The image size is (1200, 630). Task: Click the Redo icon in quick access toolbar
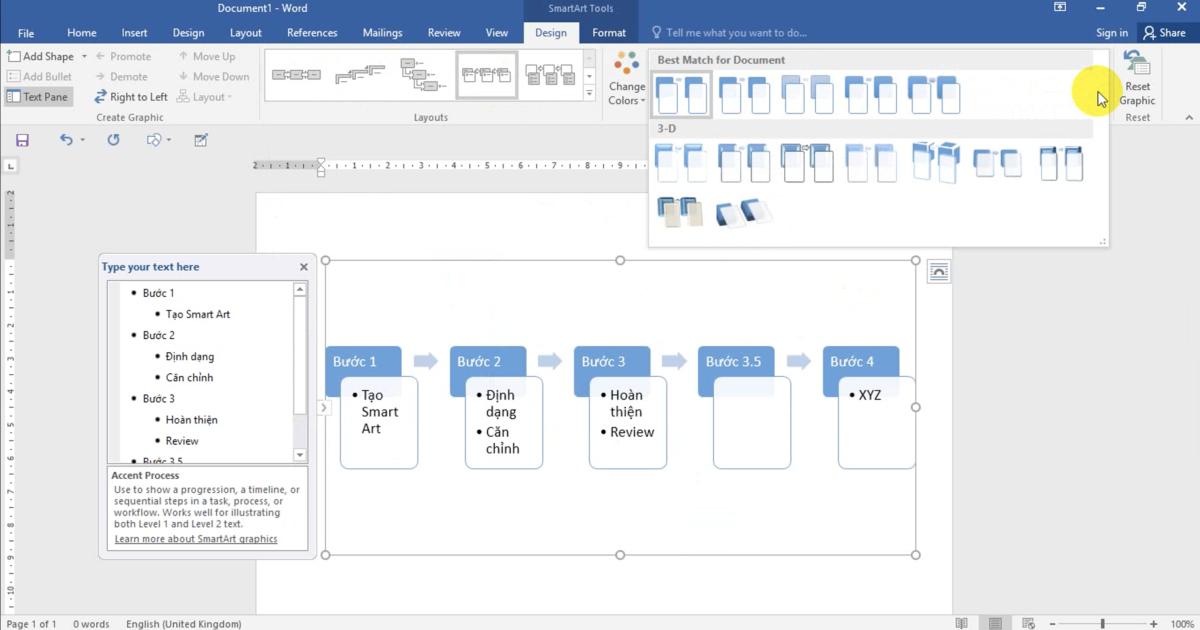(113, 140)
